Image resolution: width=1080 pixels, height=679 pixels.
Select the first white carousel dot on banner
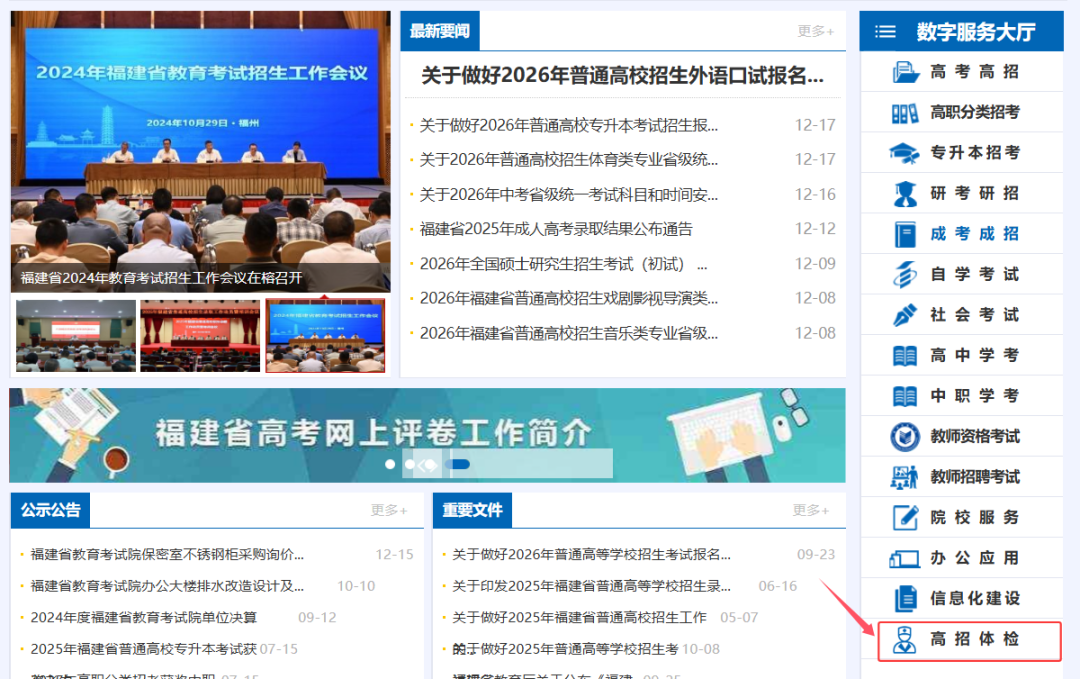tap(390, 464)
